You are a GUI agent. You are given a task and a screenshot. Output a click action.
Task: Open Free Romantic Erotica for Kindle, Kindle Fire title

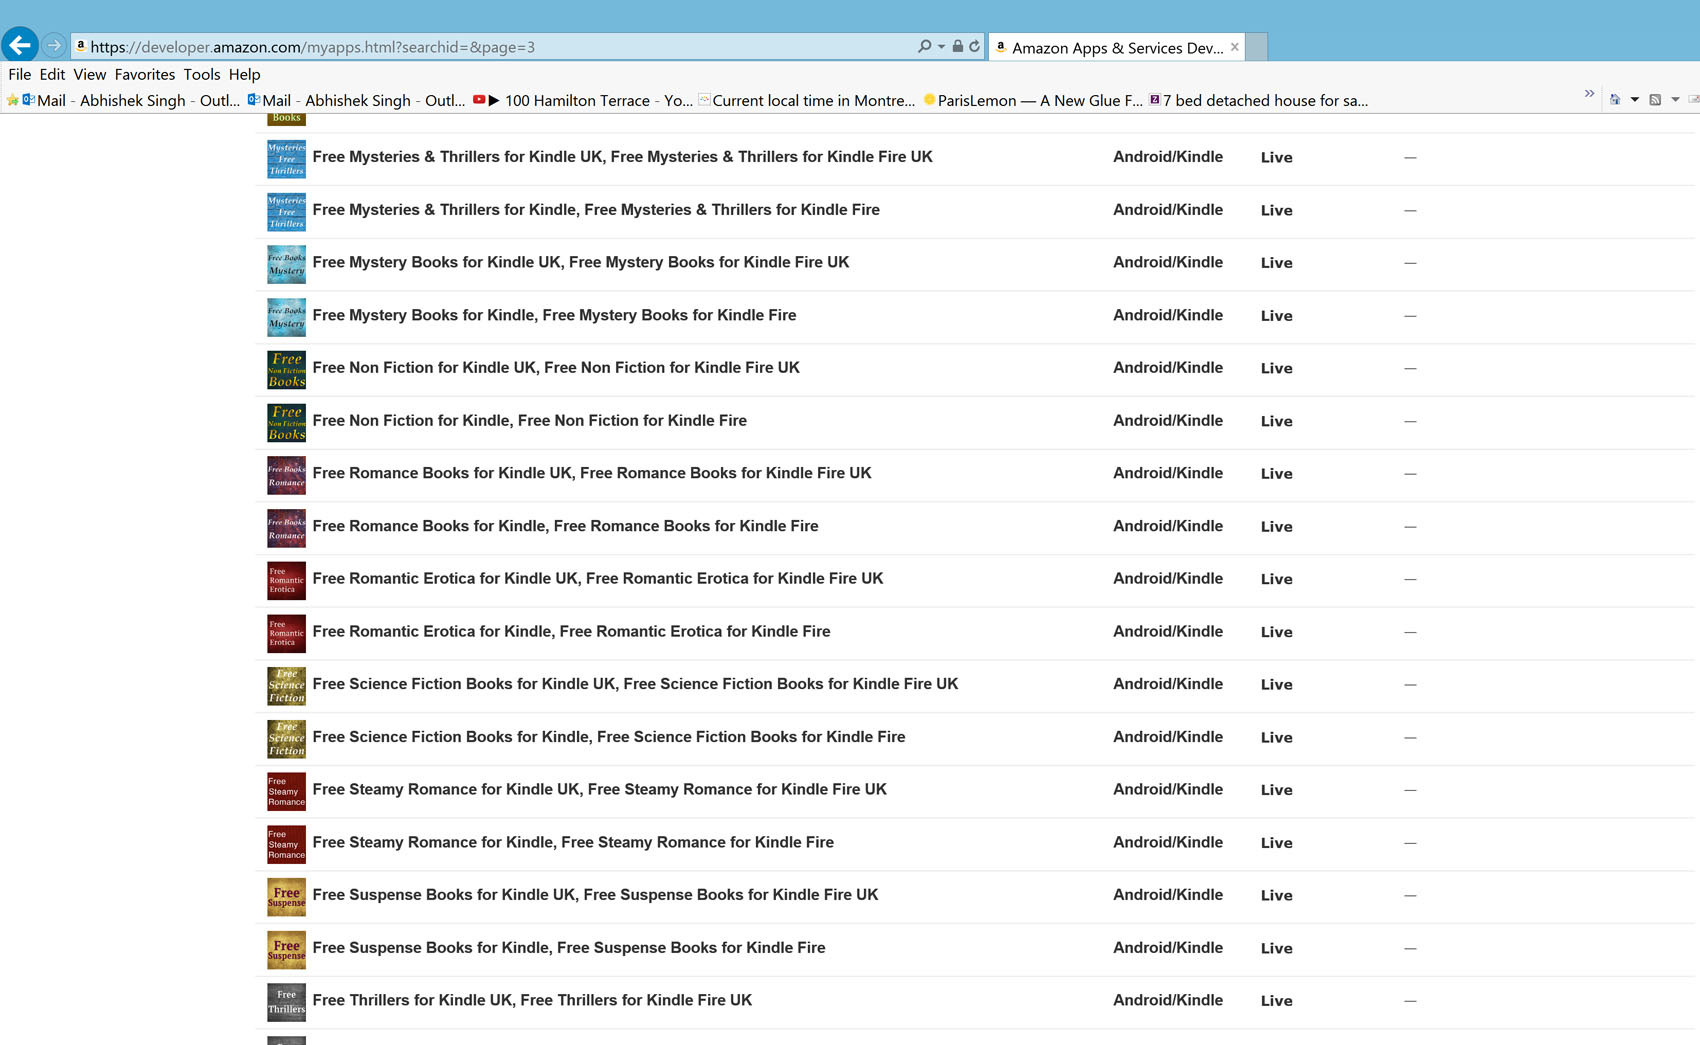tap(571, 632)
